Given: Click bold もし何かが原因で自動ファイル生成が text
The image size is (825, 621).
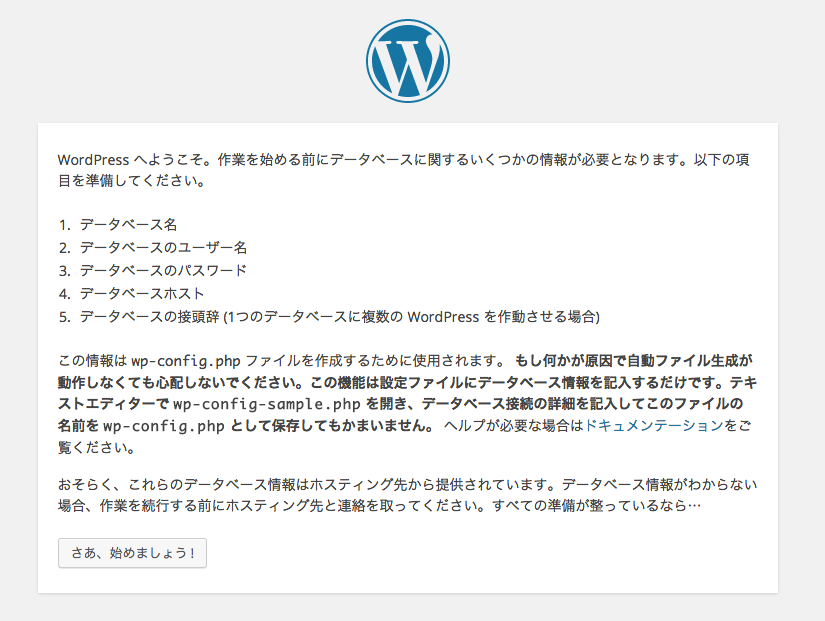Looking at the screenshot, I should coord(633,361).
